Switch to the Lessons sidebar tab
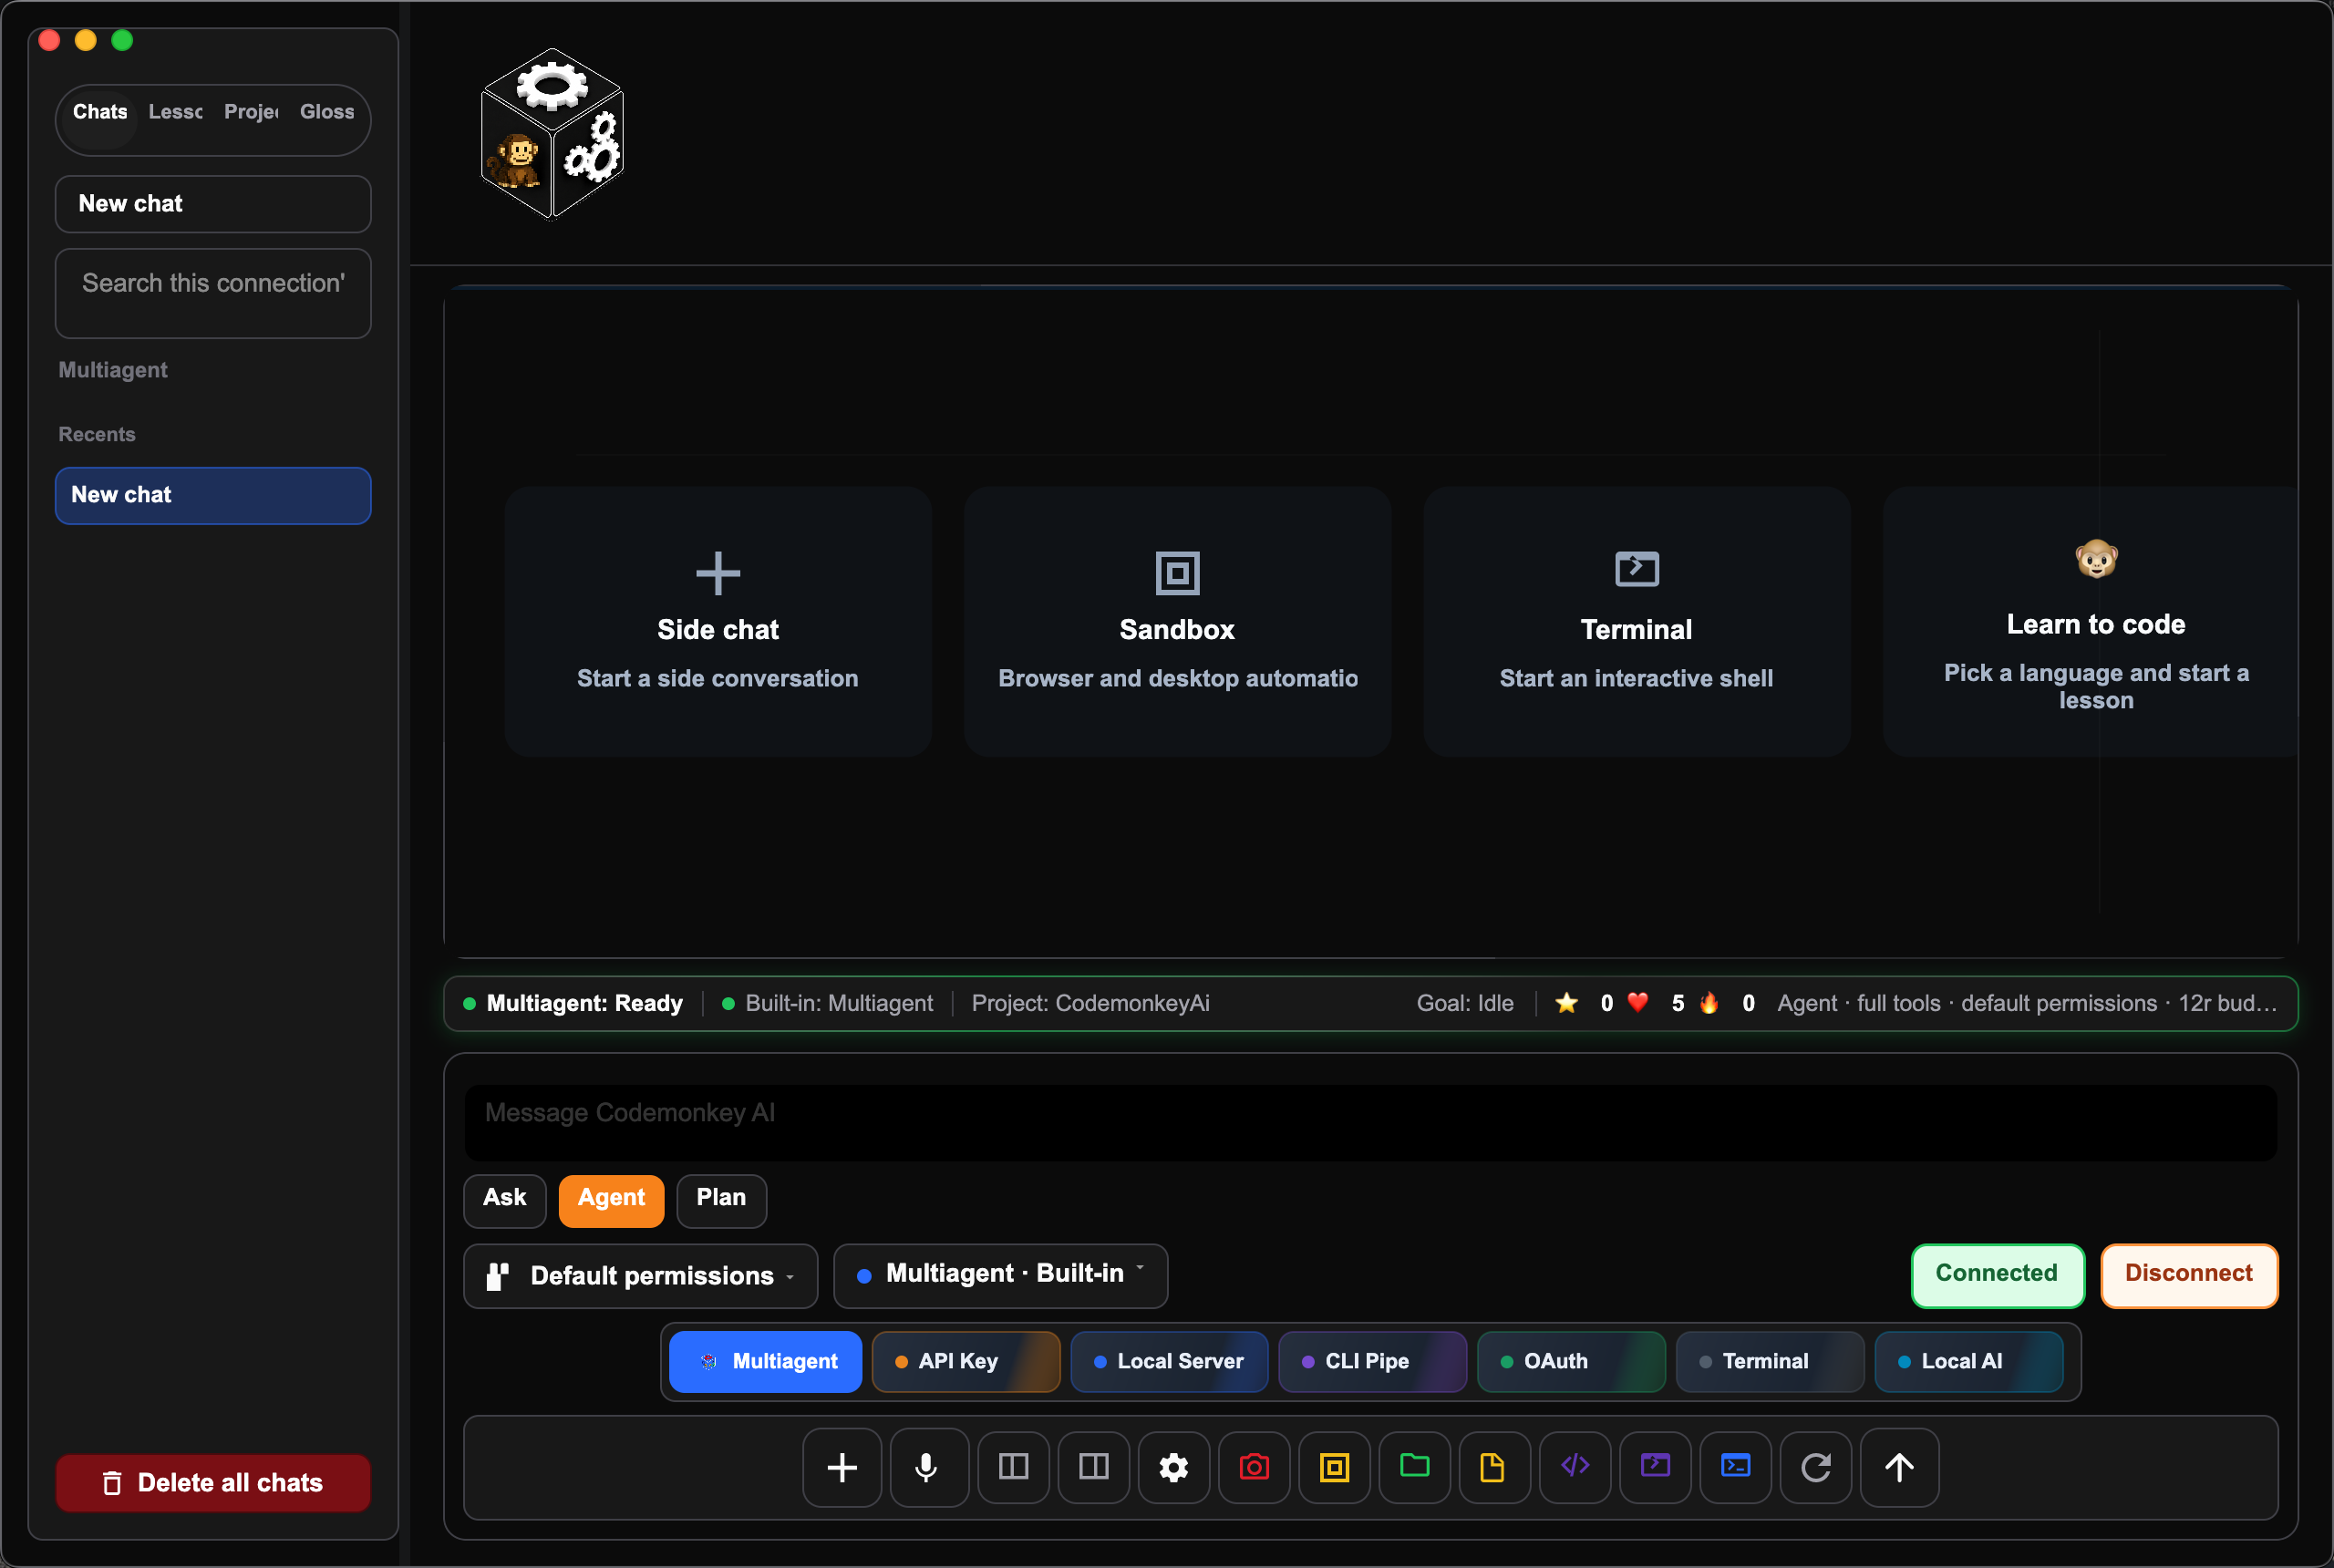Viewport: 2334px width, 1568px height. [176, 112]
